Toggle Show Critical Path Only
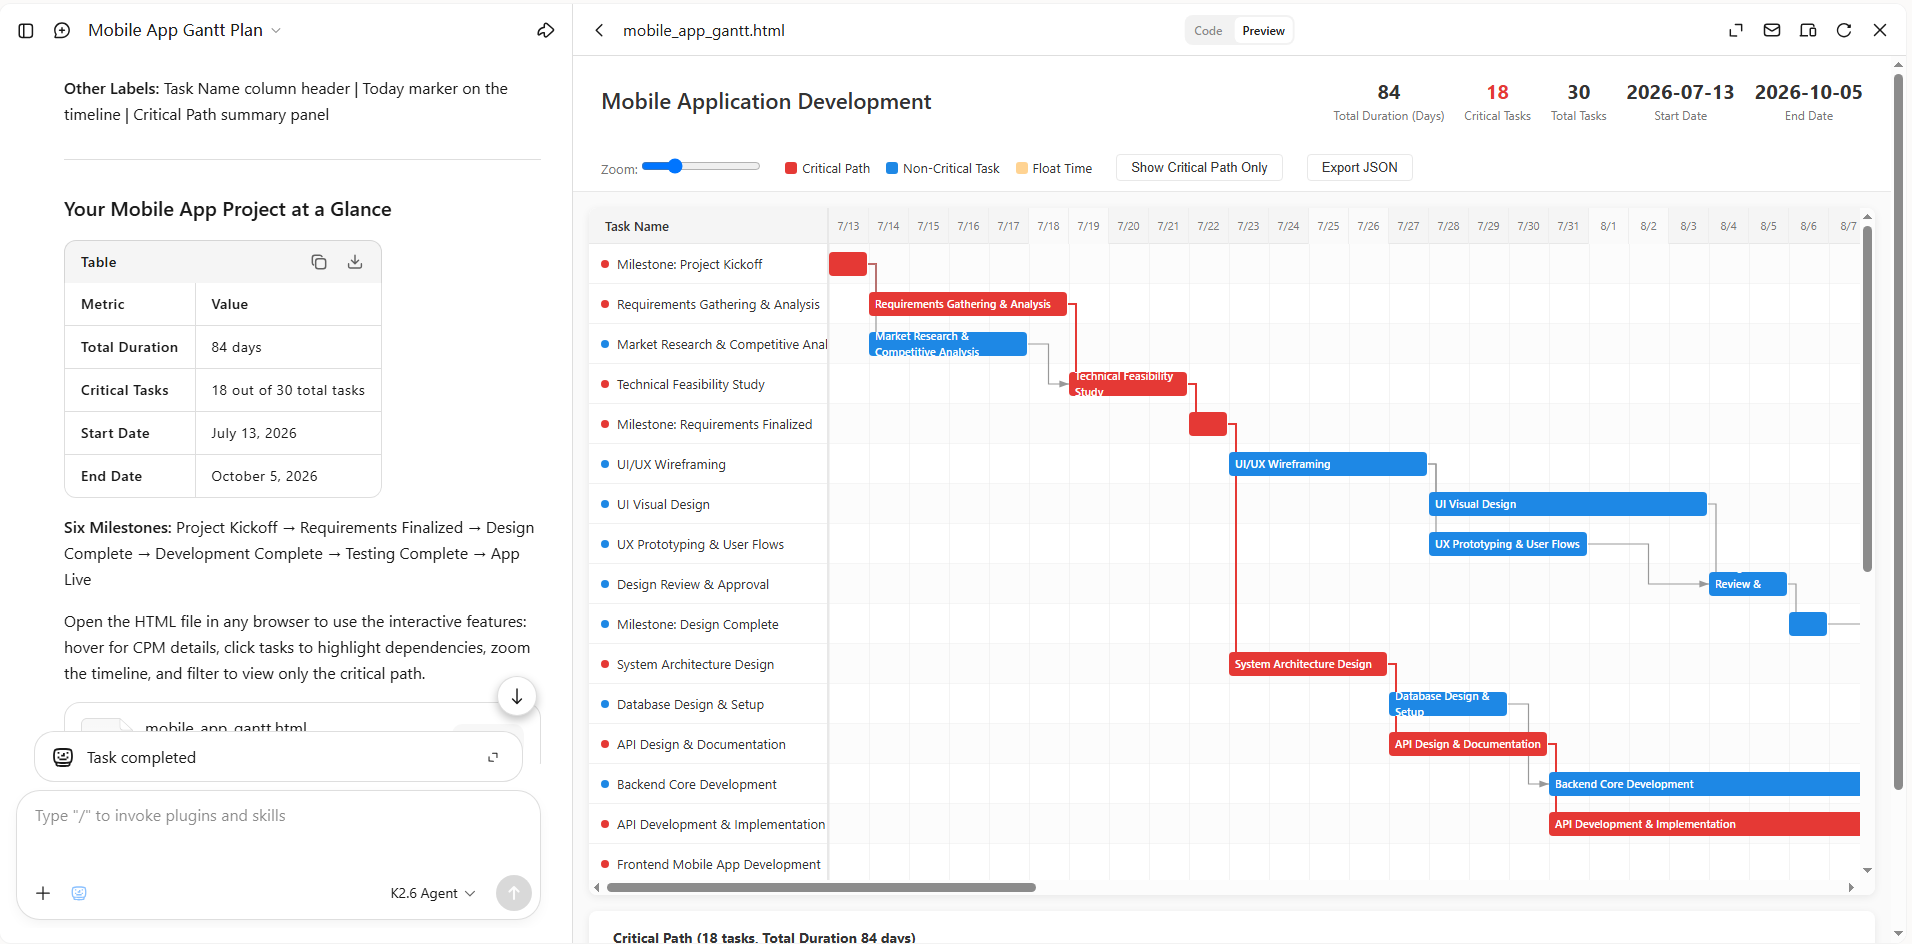 point(1199,167)
